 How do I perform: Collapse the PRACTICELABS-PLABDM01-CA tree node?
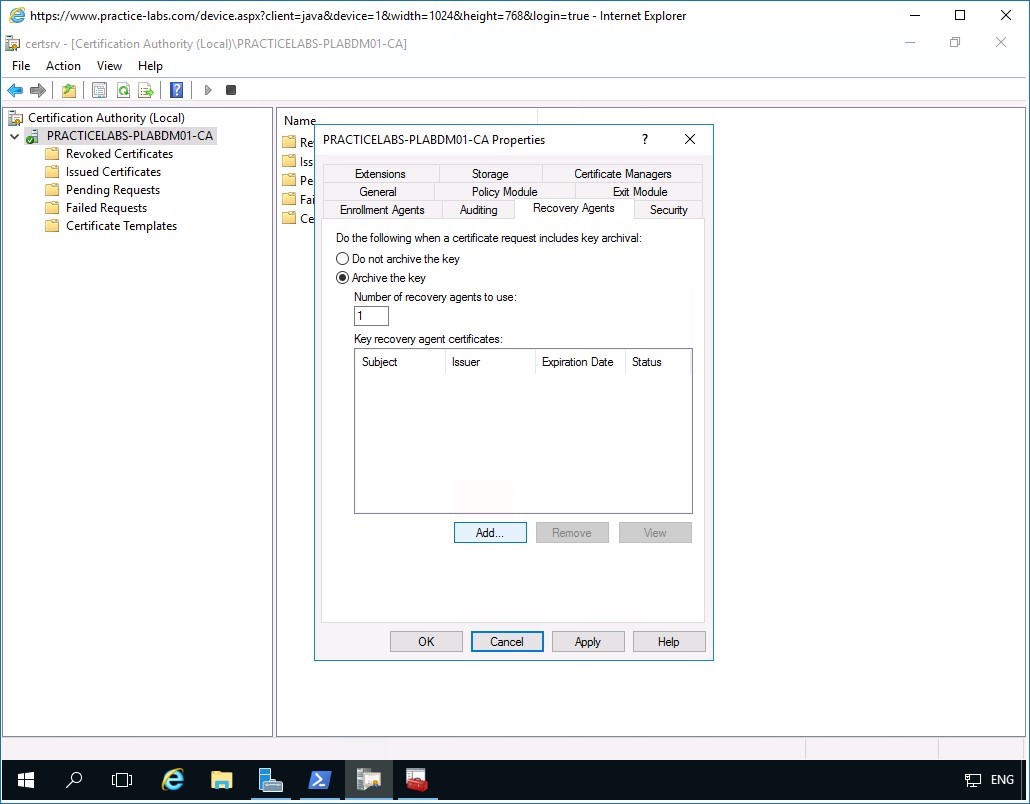pyautogui.click(x=14, y=135)
